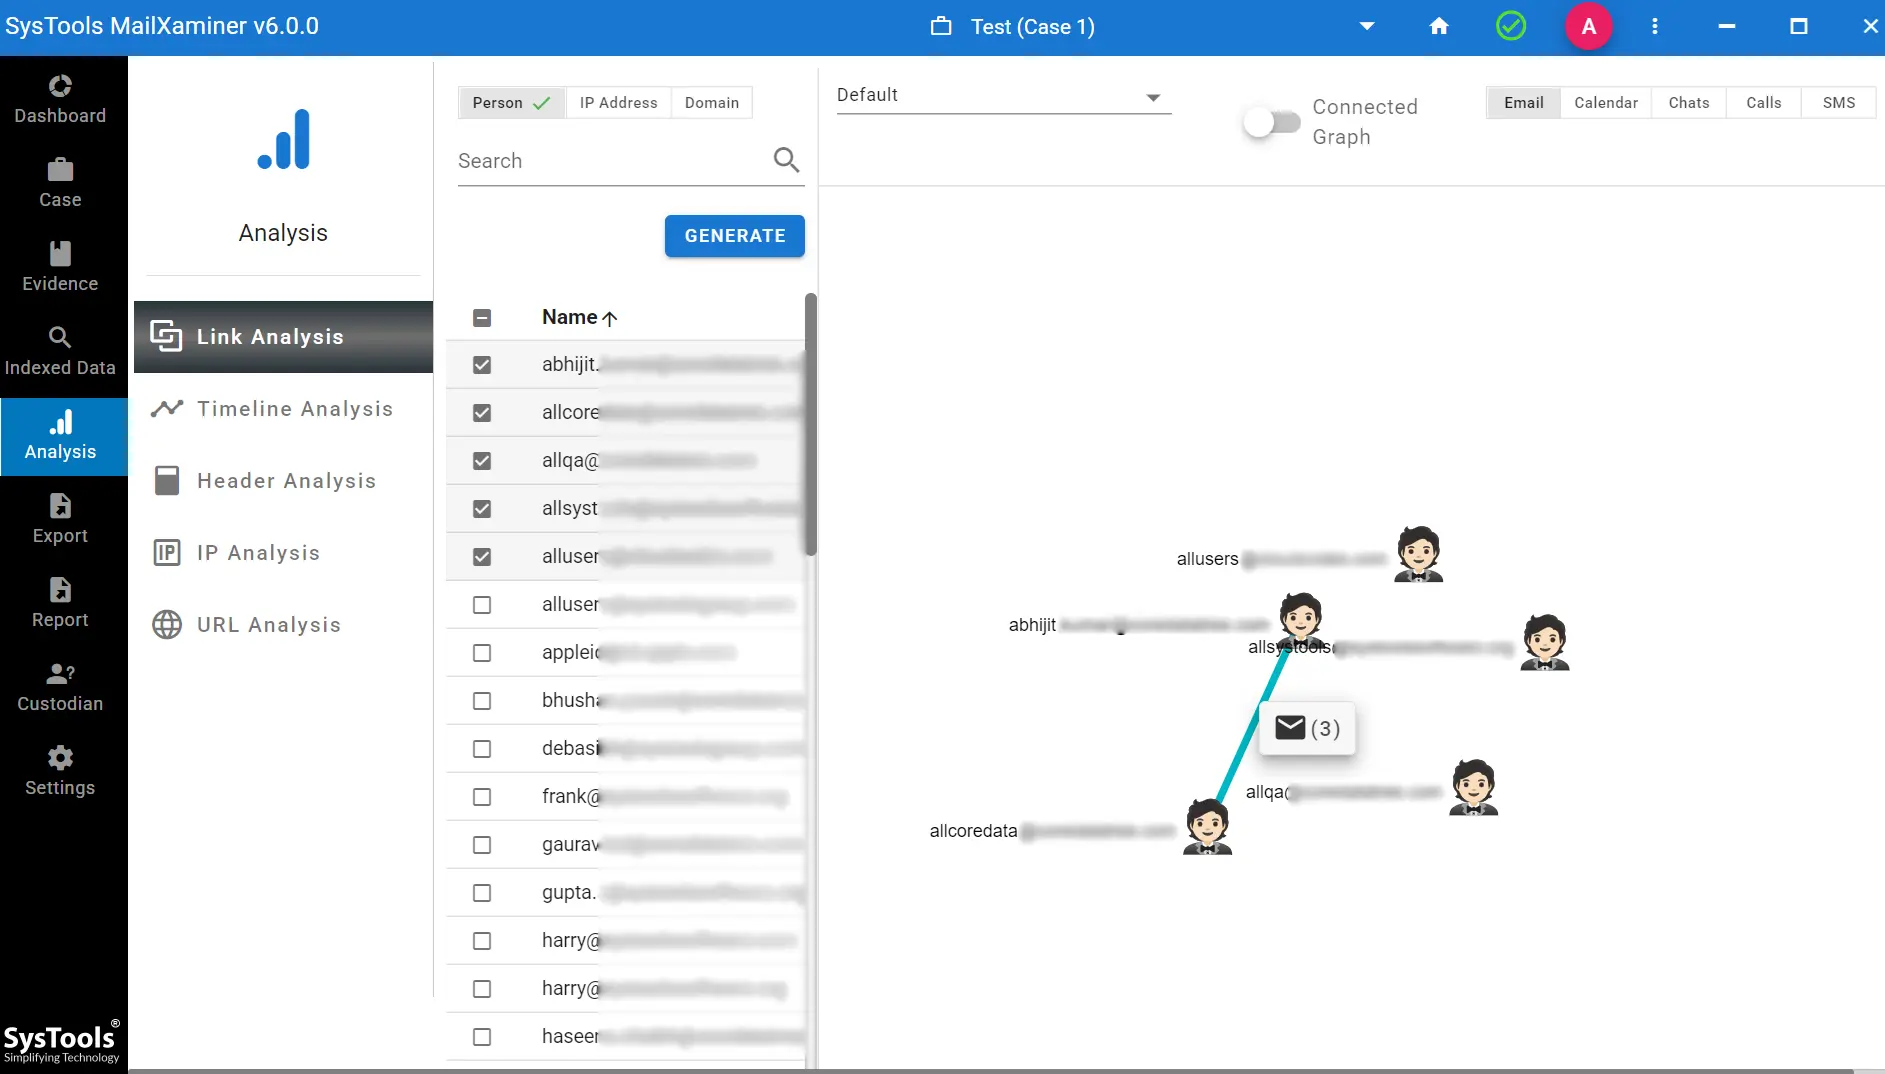Check the debasi row checkbox
Viewport: 1885px width, 1074px height.
[482, 749]
